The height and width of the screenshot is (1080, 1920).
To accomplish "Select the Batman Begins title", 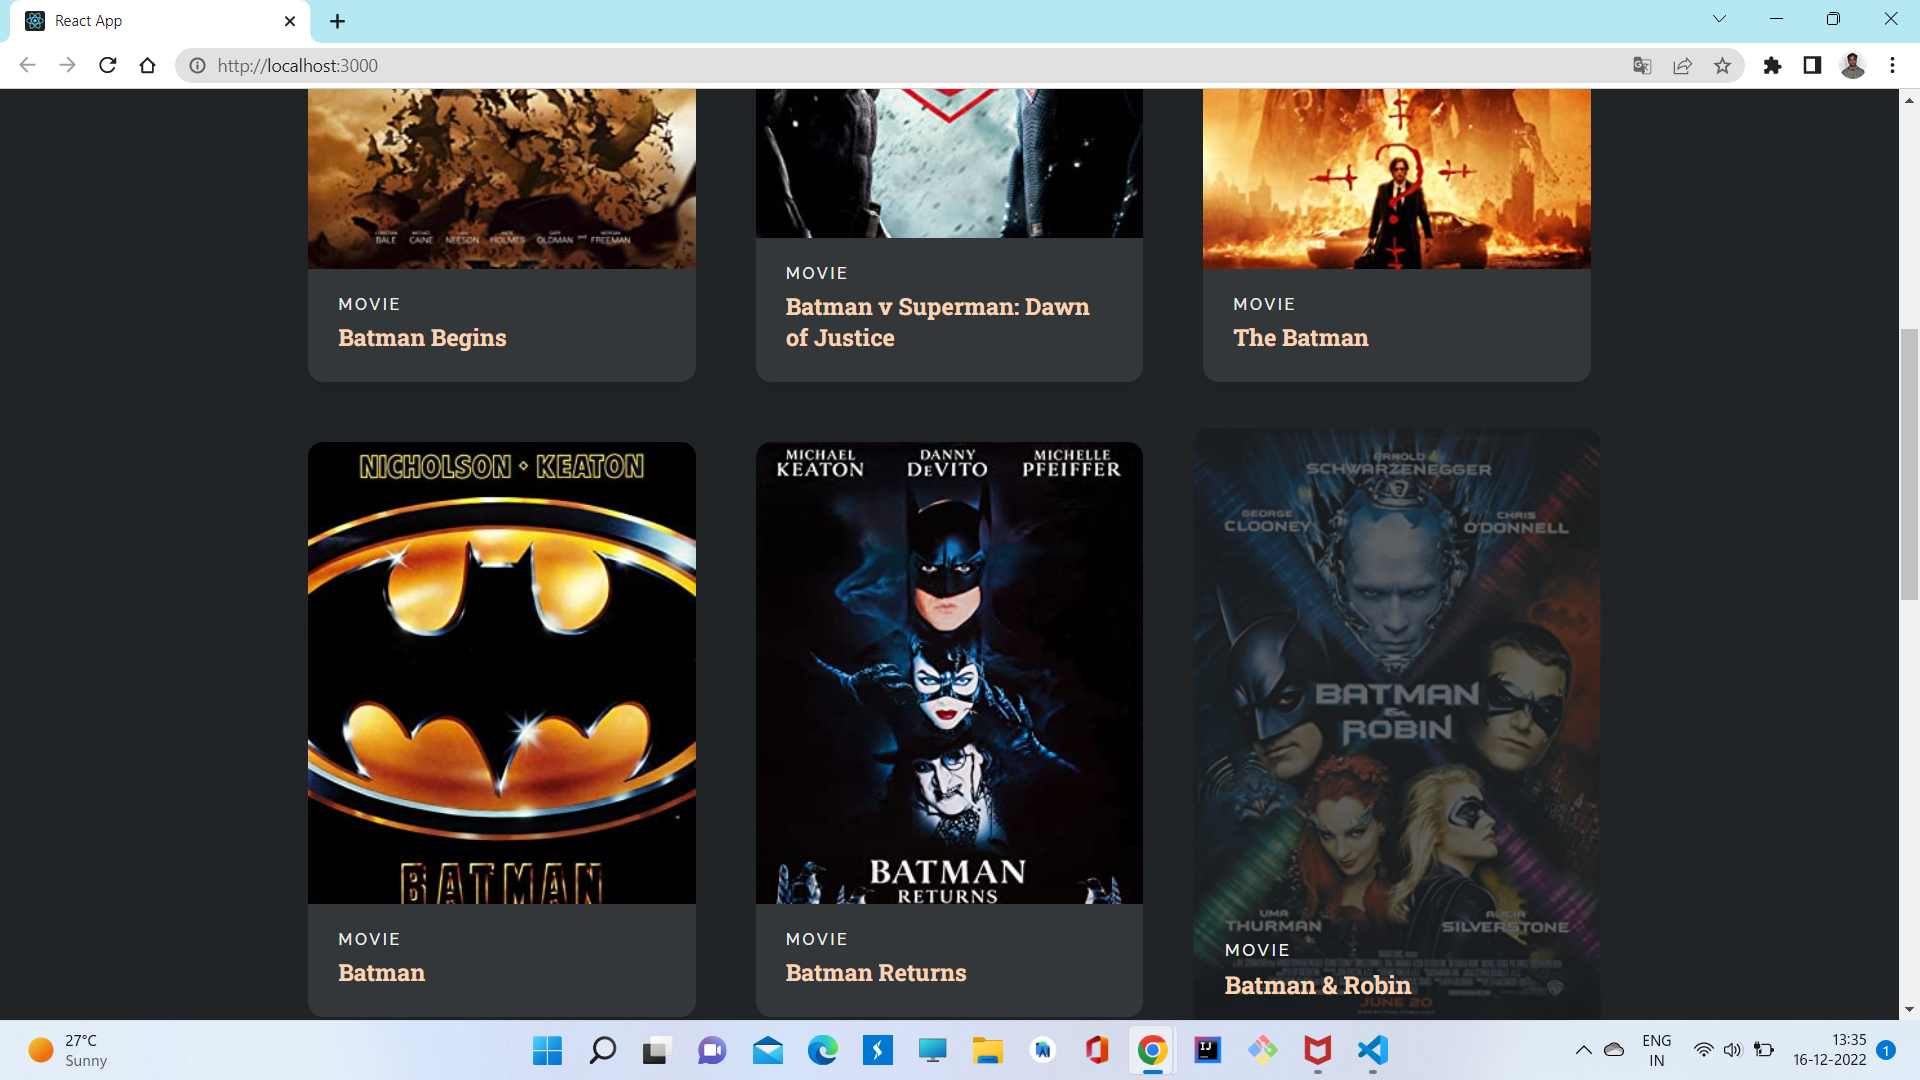I will (422, 338).
